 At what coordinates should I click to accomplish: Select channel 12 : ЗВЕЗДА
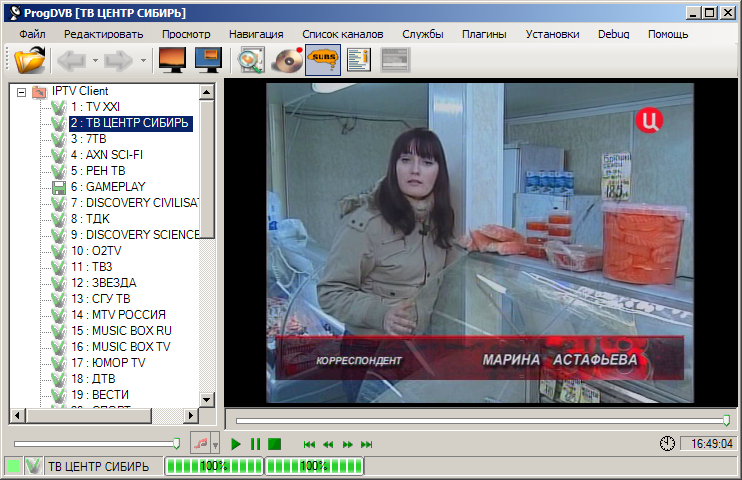104,283
